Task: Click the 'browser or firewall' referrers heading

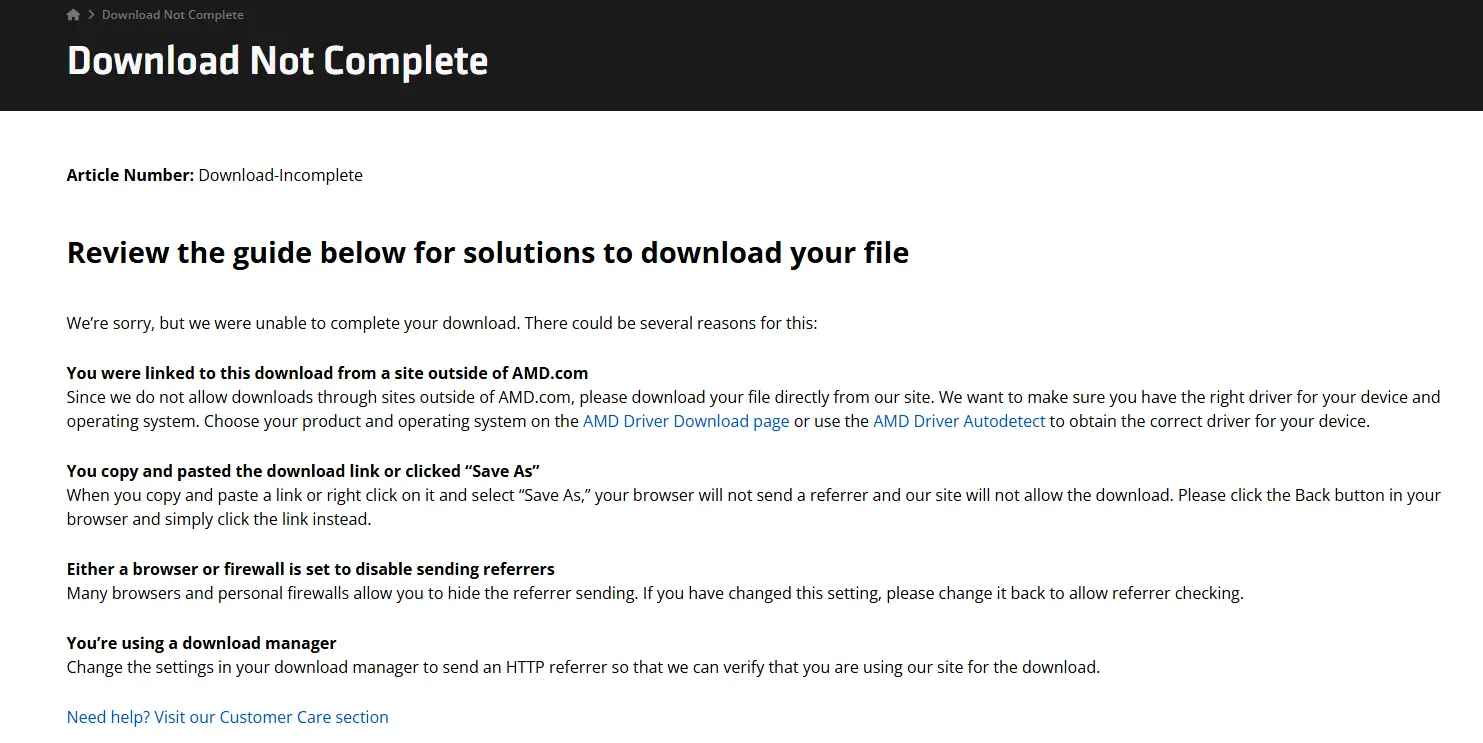Action: pyautogui.click(x=311, y=569)
